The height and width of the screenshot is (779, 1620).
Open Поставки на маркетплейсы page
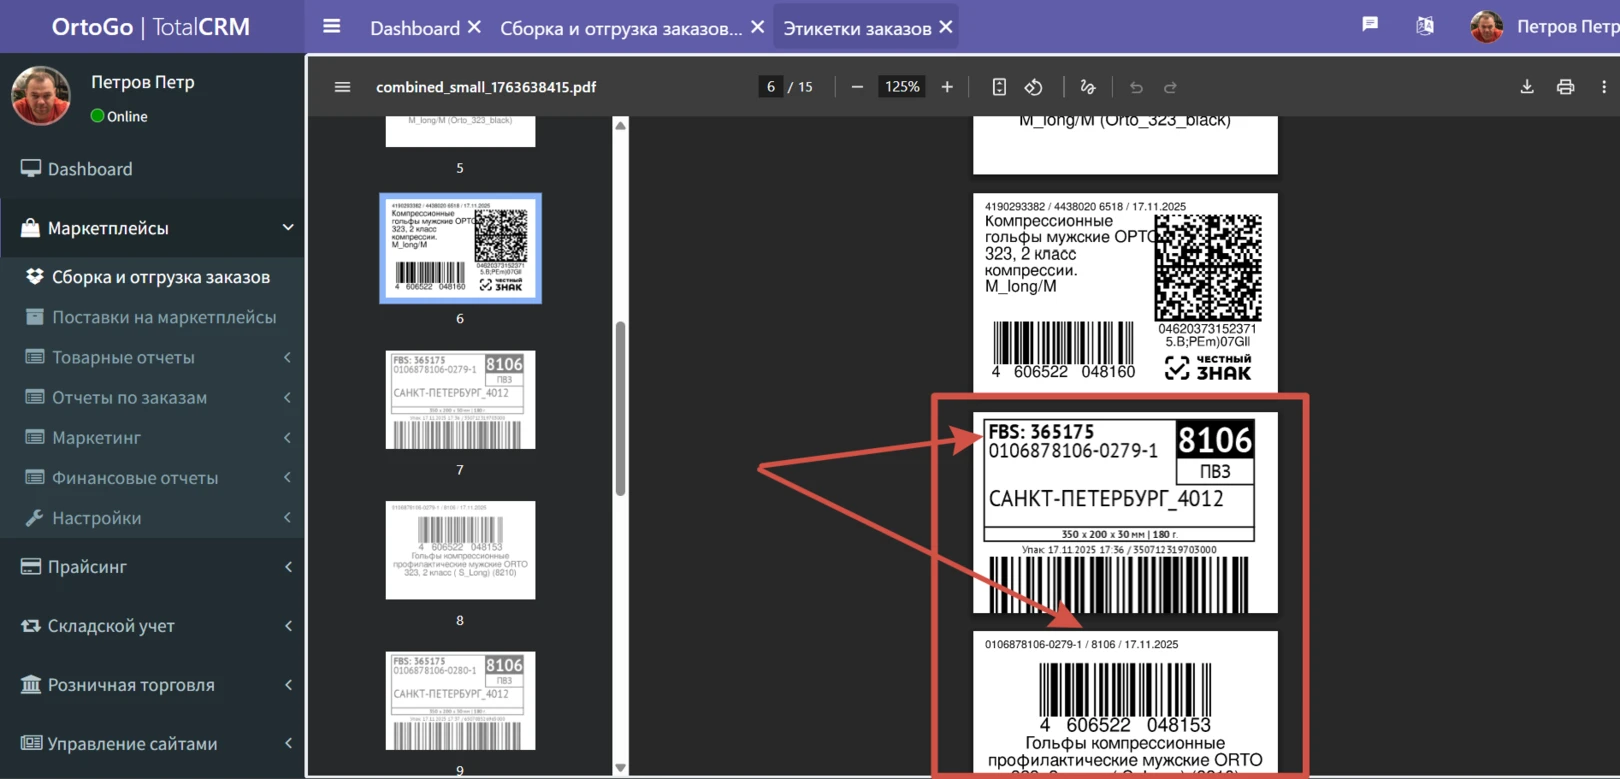tap(164, 317)
